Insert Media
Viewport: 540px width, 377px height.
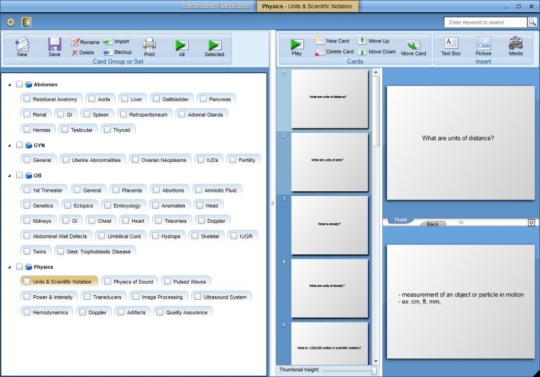point(516,46)
